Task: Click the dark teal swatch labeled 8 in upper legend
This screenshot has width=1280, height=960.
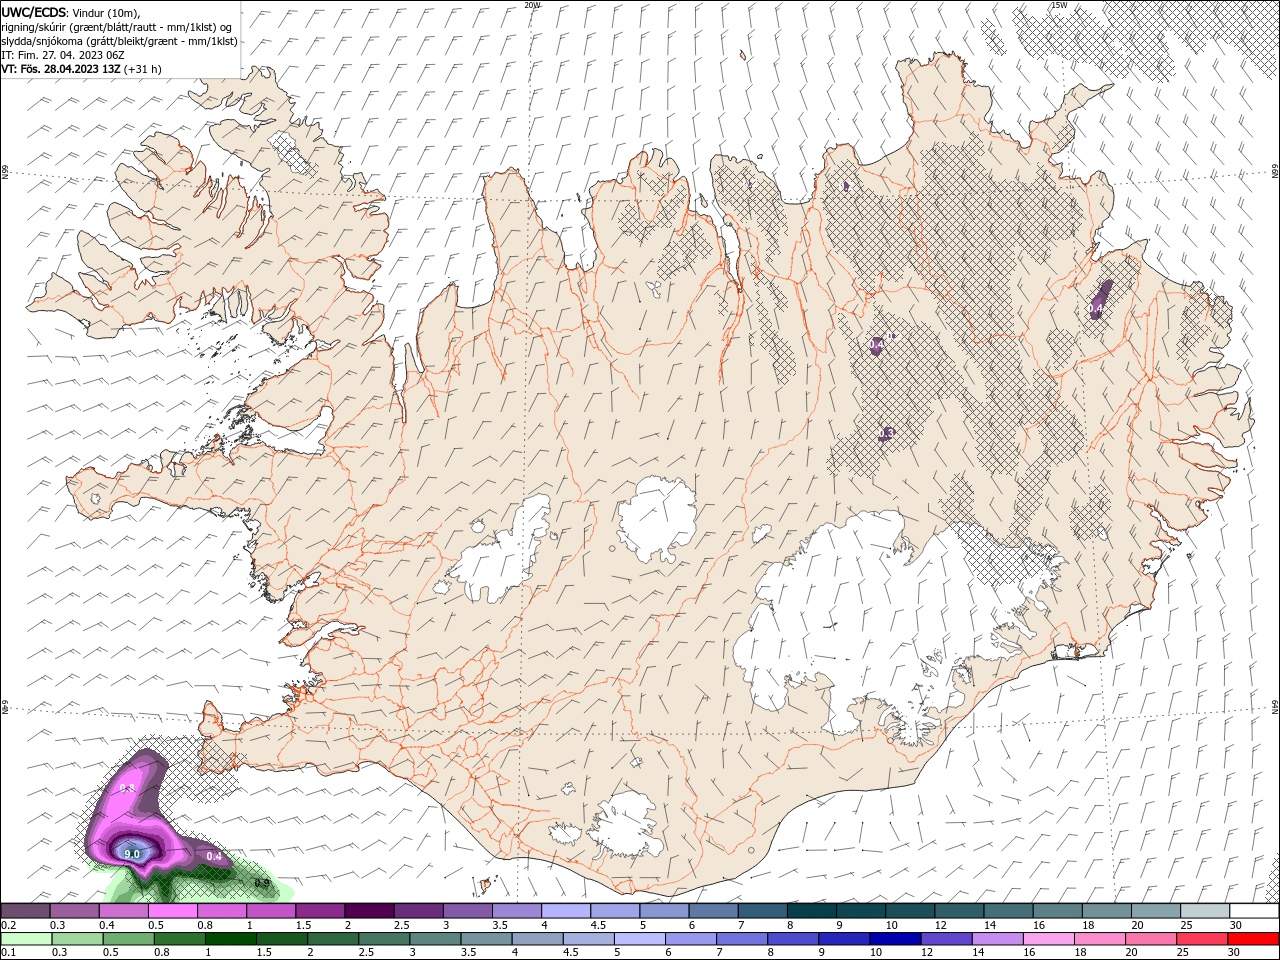Action: coord(813,911)
